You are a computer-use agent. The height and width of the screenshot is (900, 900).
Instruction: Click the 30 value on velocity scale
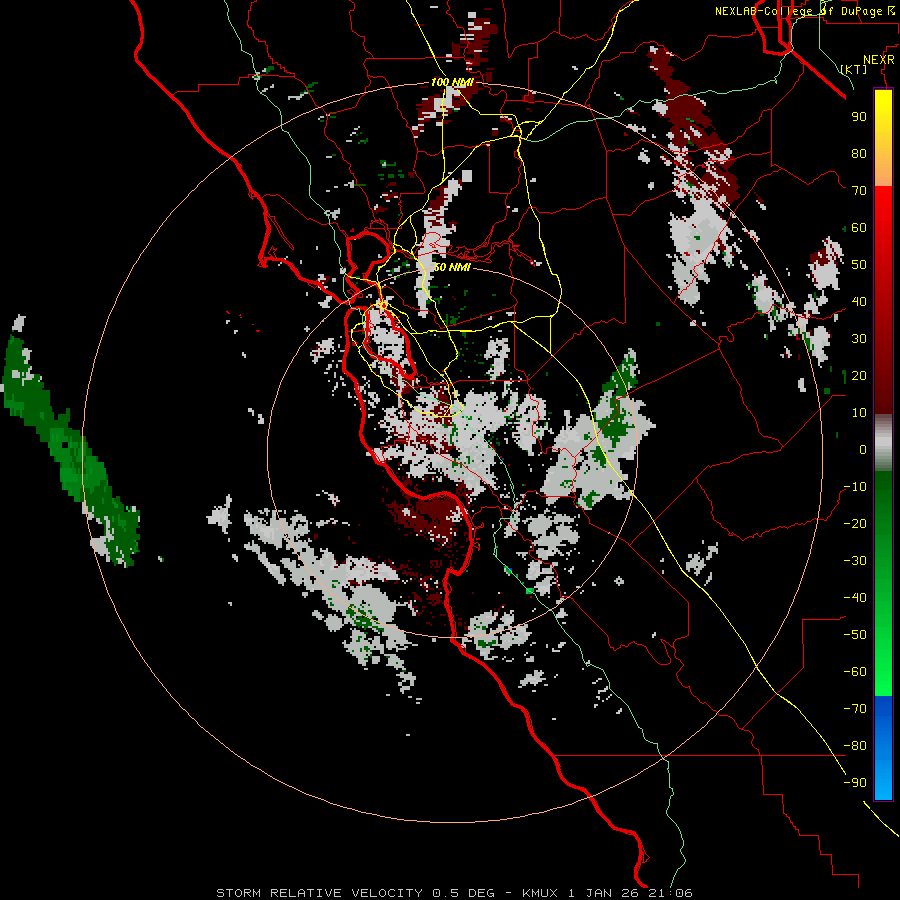point(859,339)
